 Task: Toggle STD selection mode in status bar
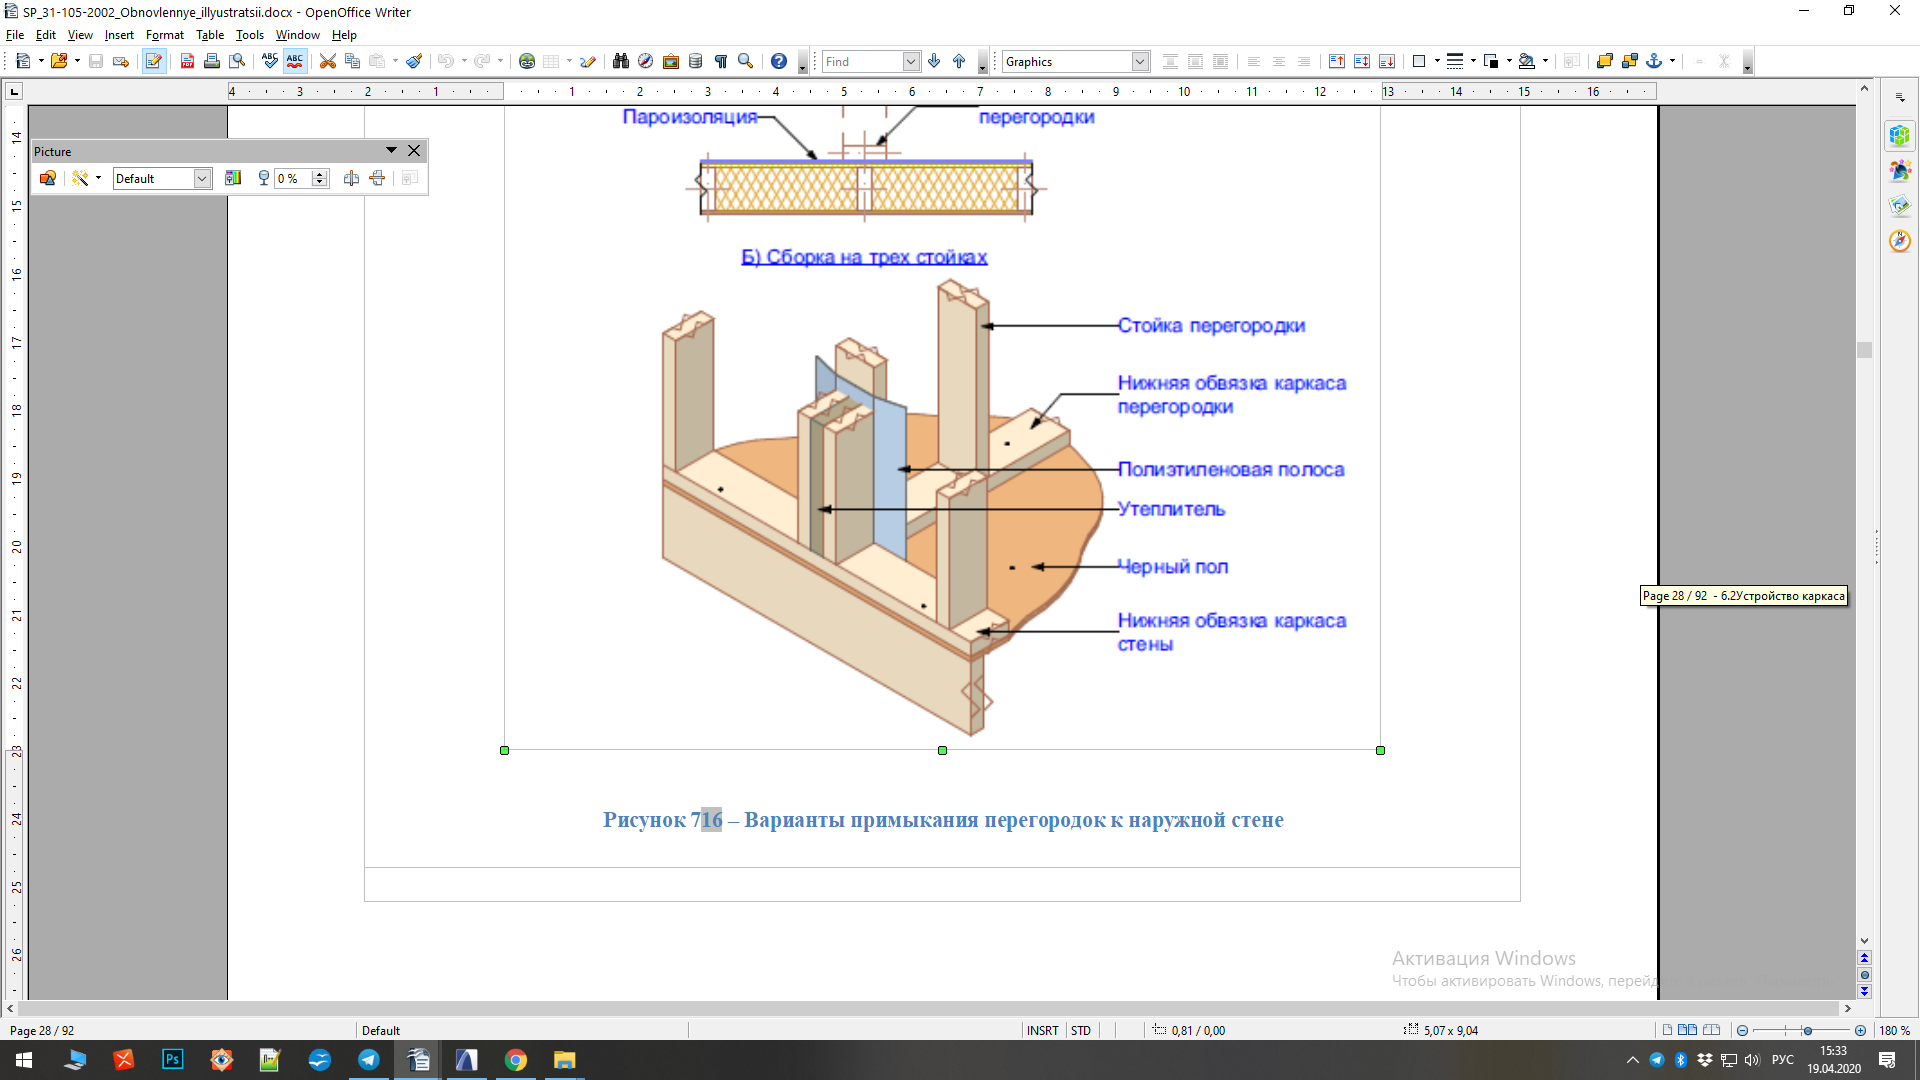pos(1081,1030)
